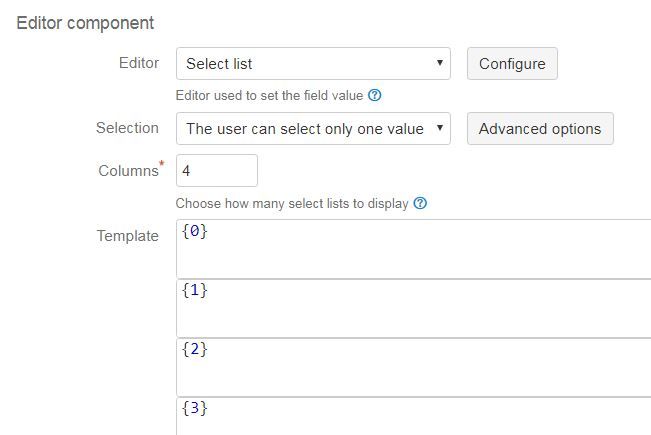Open Advanced options
Image resolution: width=651 pixels, height=435 pixels.
(x=540, y=129)
